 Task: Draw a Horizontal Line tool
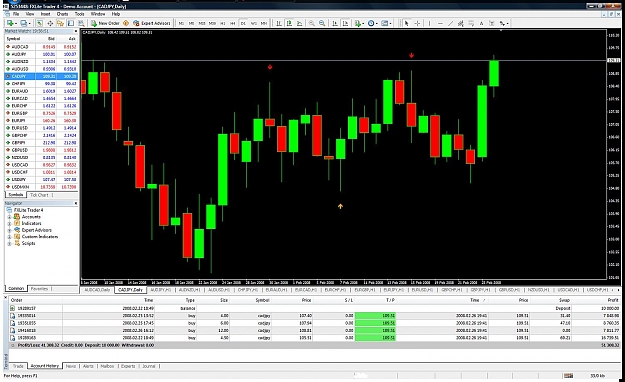(x=440, y=23)
